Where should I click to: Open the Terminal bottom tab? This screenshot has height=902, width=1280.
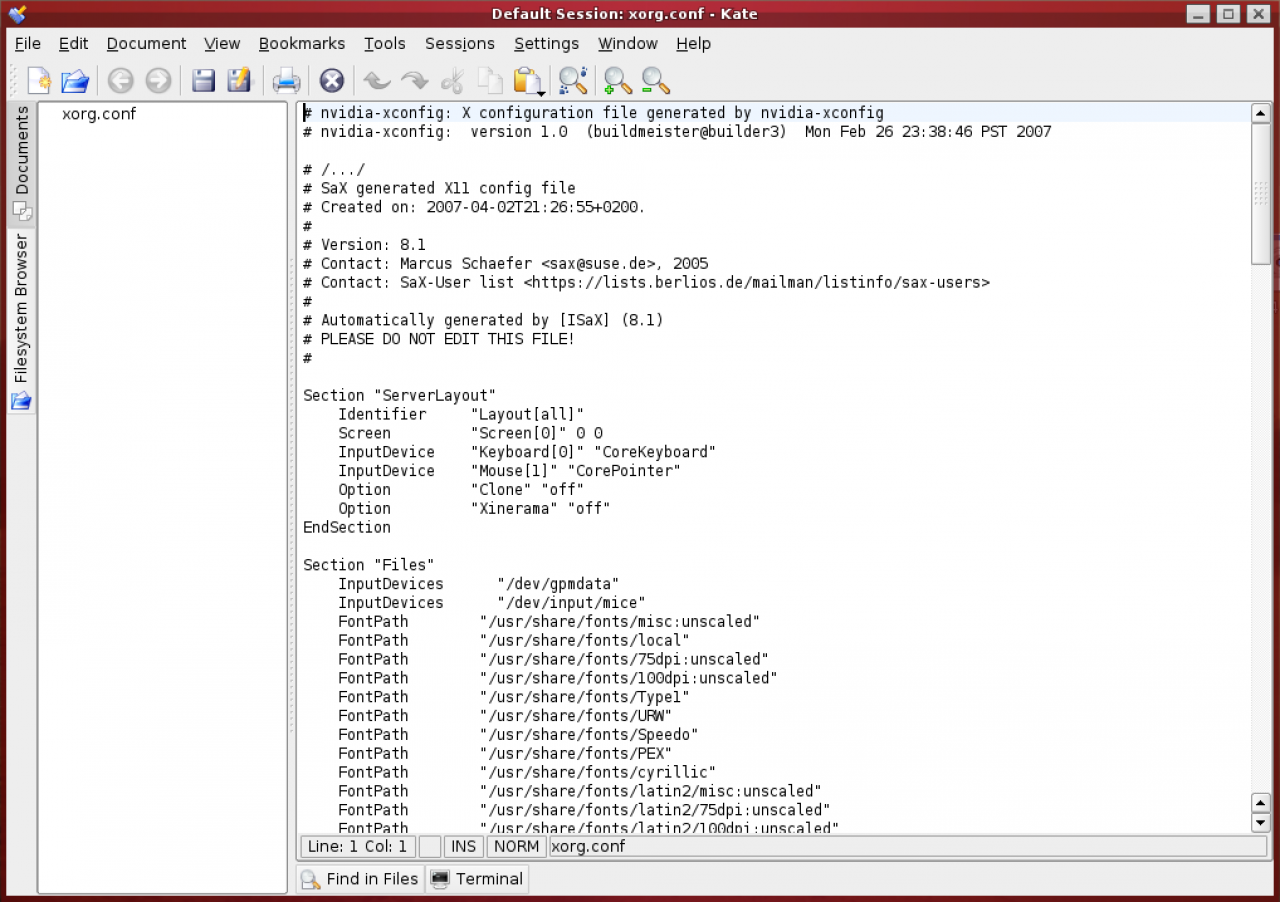(x=477, y=879)
